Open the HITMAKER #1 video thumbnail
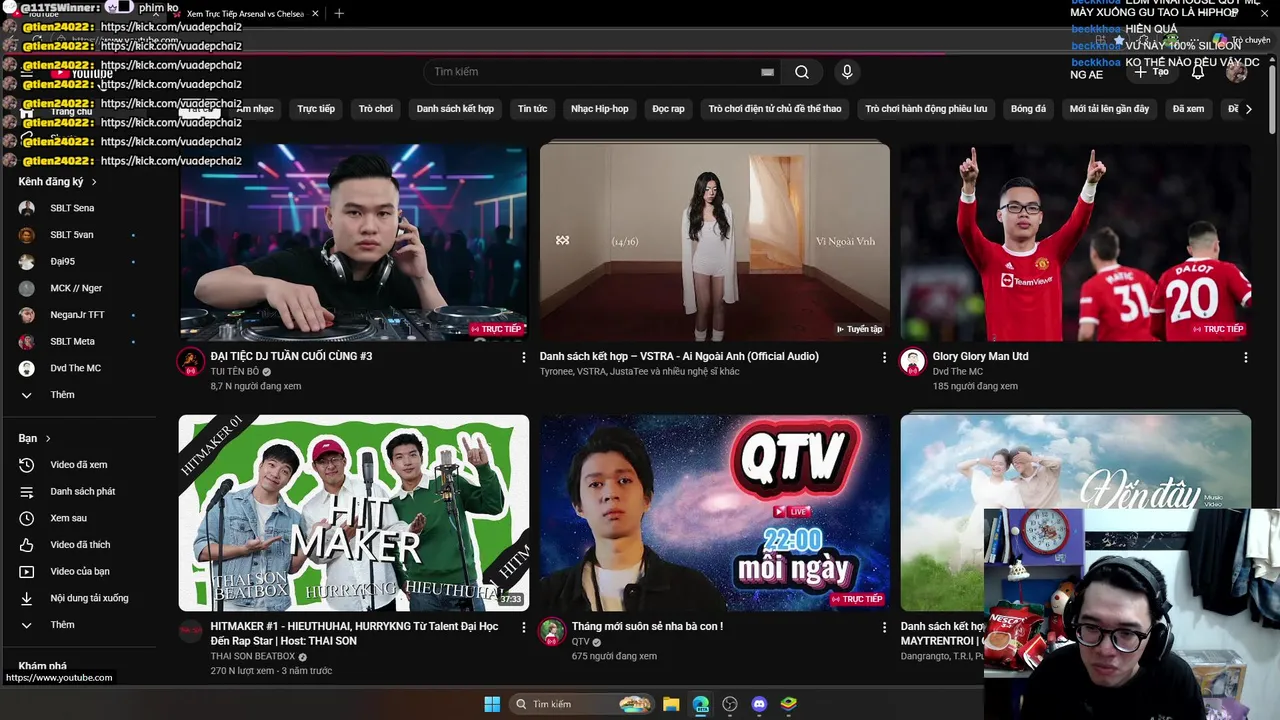 tap(354, 513)
